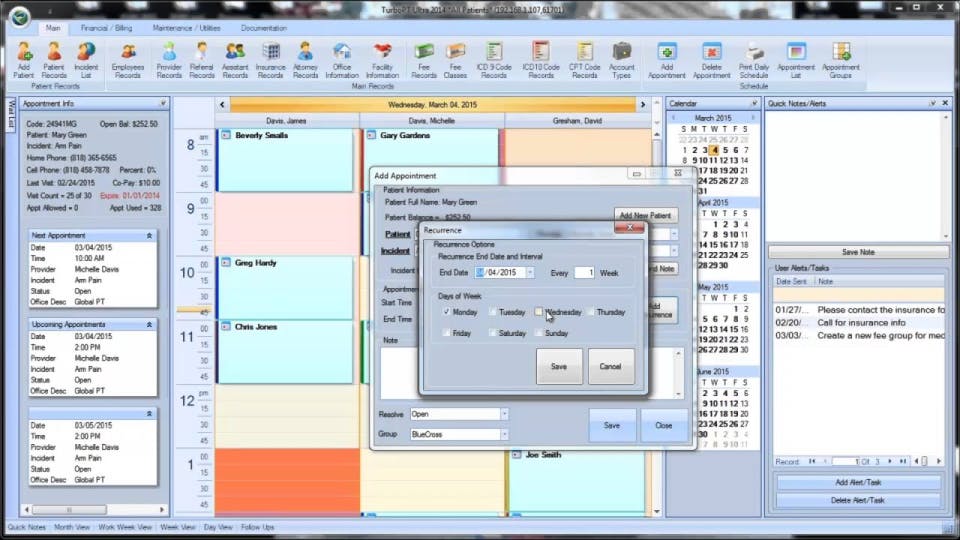Click the Delete Appointment icon
This screenshot has width=960, height=540.
click(711, 60)
